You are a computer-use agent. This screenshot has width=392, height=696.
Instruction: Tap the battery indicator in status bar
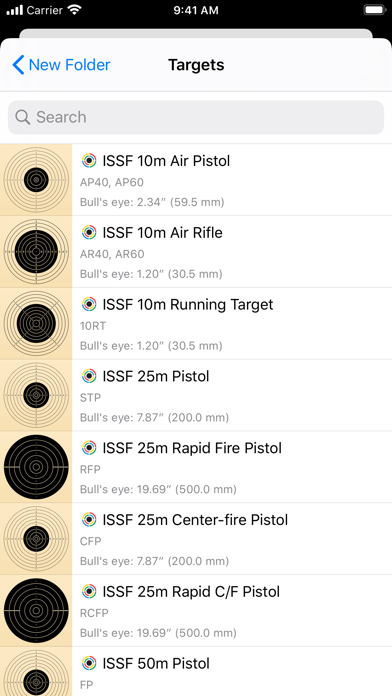(x=375, y=10)
